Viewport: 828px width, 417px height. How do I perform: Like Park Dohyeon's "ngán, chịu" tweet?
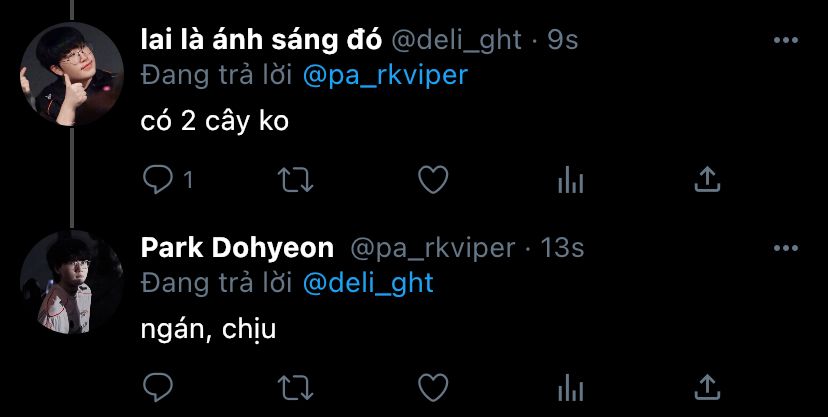point(433,388)
